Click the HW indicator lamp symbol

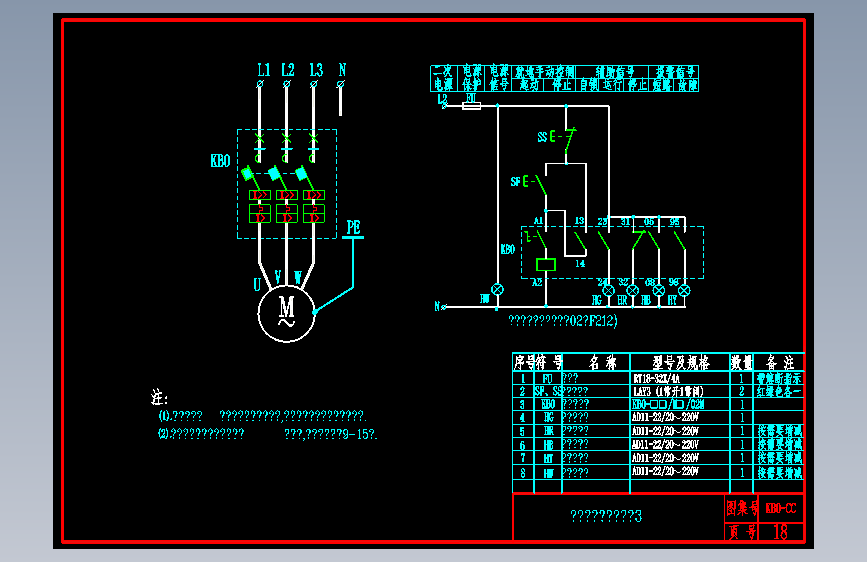pyautogui.click(x=498, y=289)
